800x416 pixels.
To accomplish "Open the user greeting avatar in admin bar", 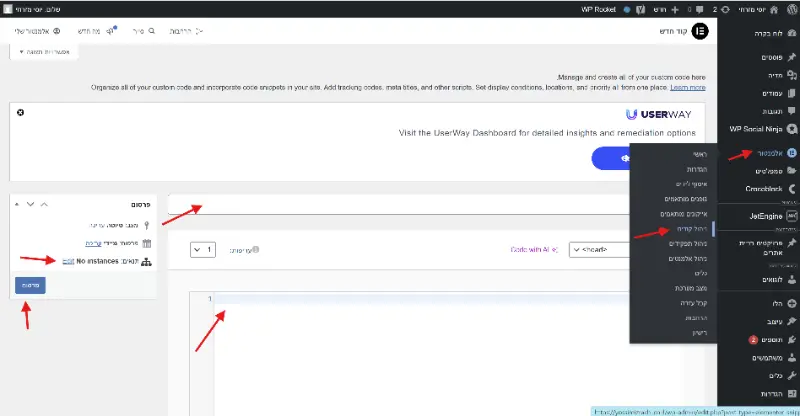I will [8, 9].
